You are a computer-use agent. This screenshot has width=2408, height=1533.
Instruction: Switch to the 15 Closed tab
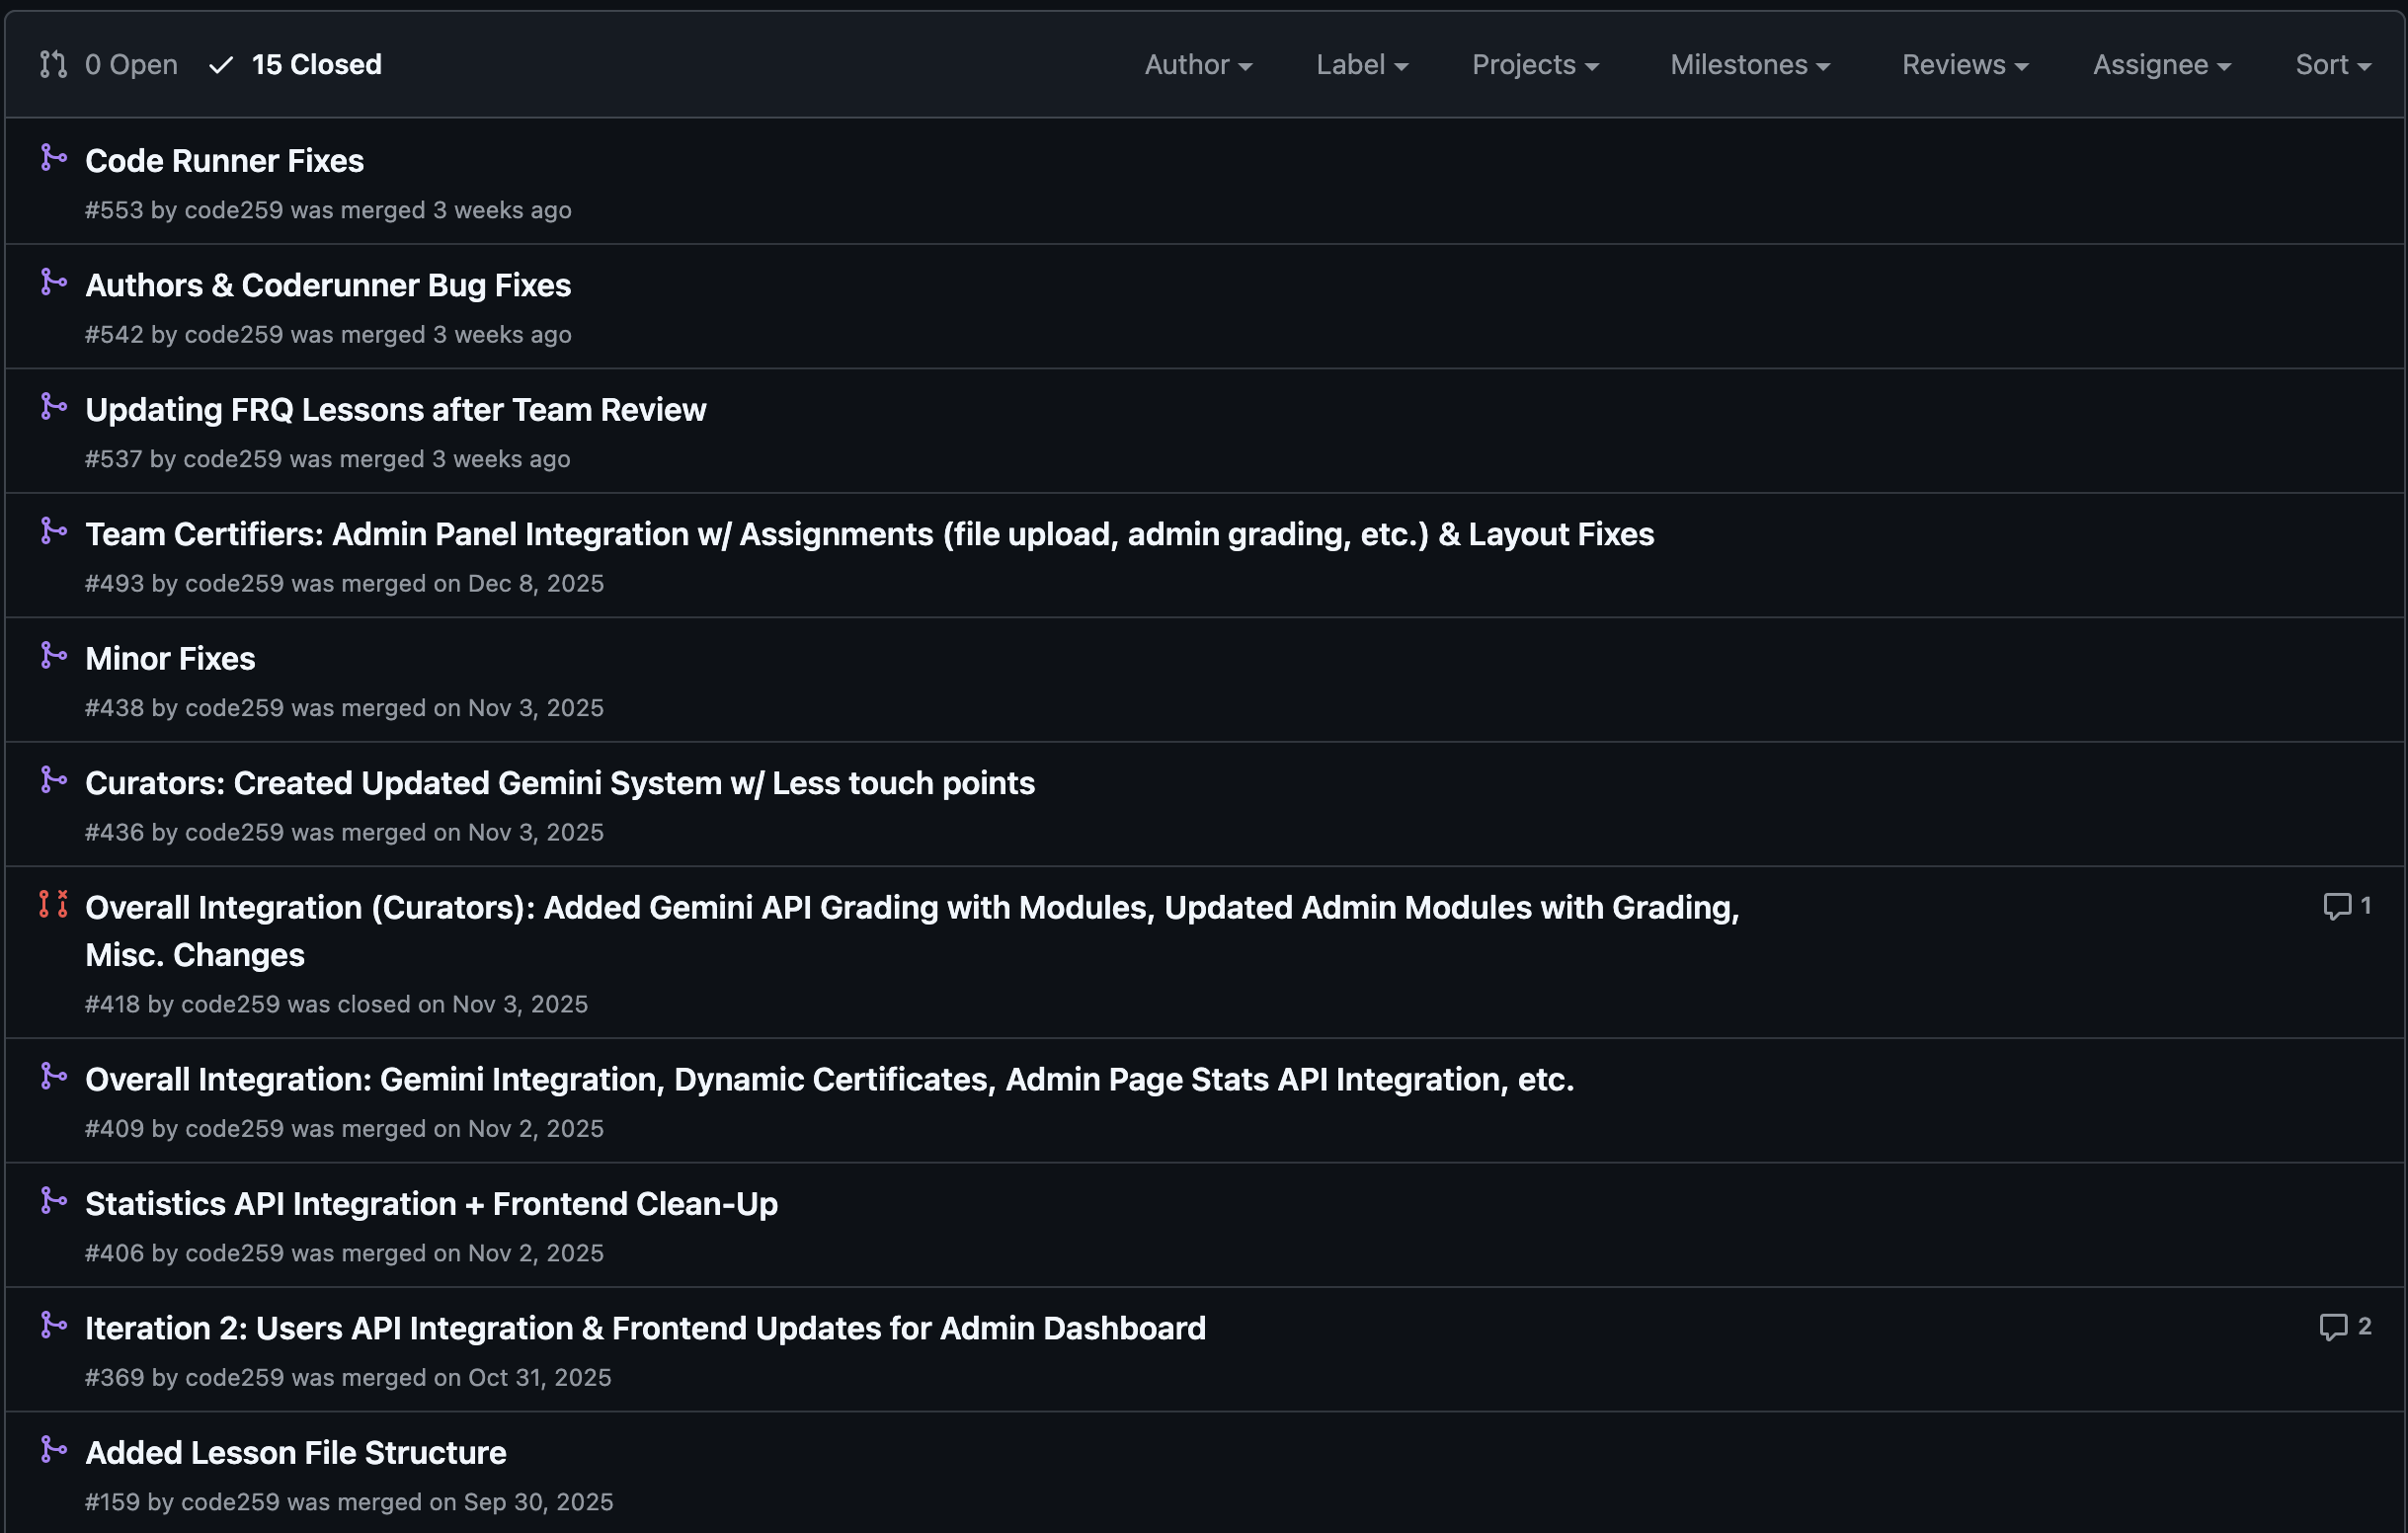316,65
